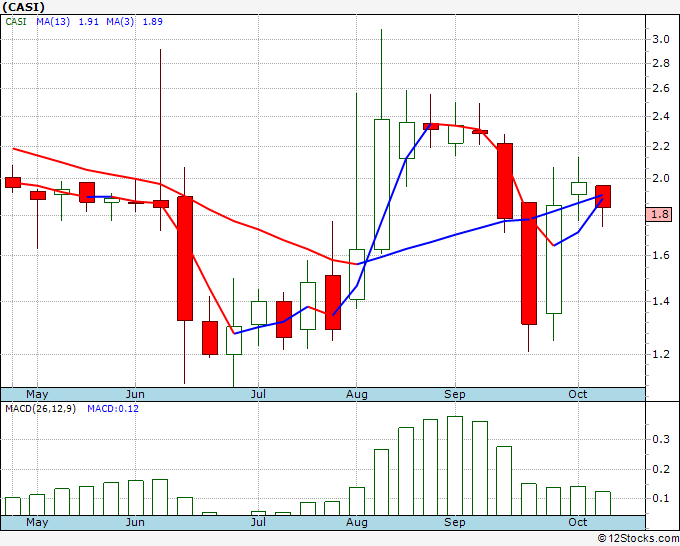Click the highlighted 1.8 current price label
The height and width of the screenshot is (546, 680).
click(659, 214)
